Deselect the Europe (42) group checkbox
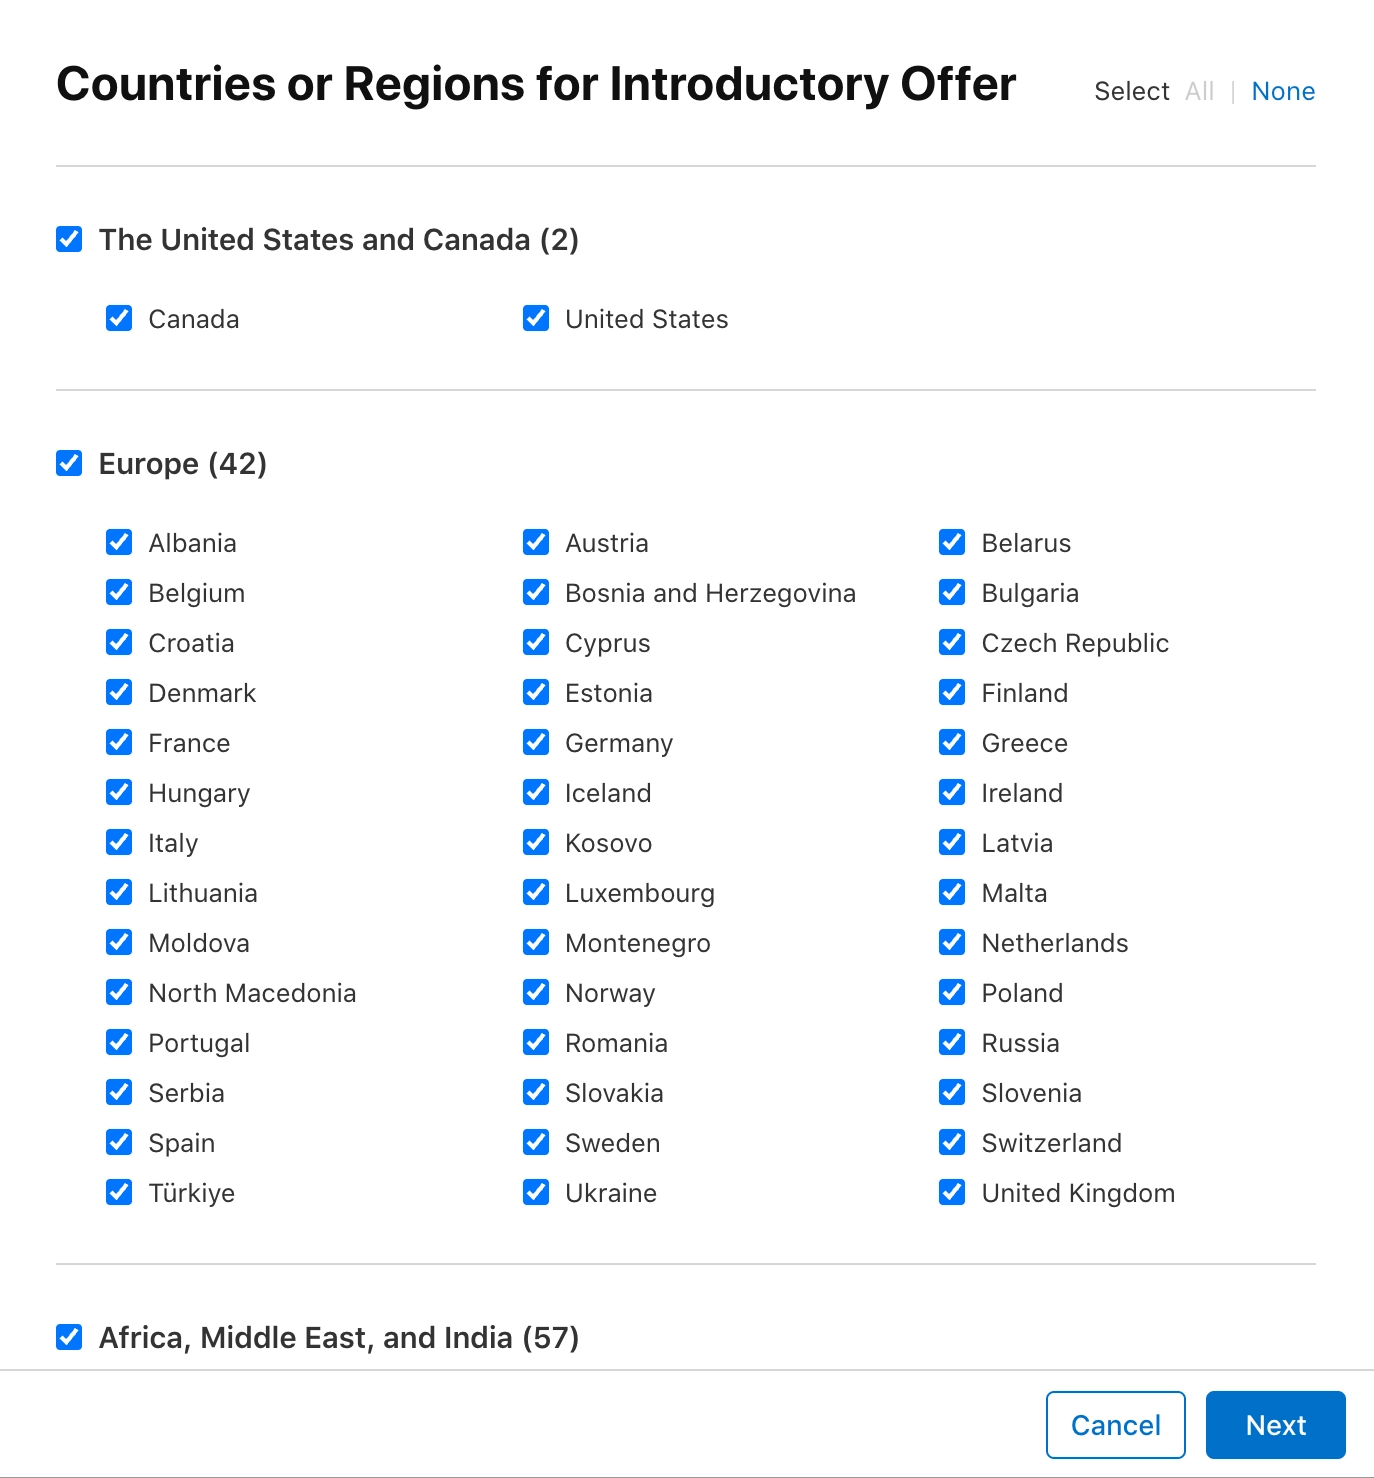The height and width of the screenshot is (1478, 1374). click(x=68, y=463)
